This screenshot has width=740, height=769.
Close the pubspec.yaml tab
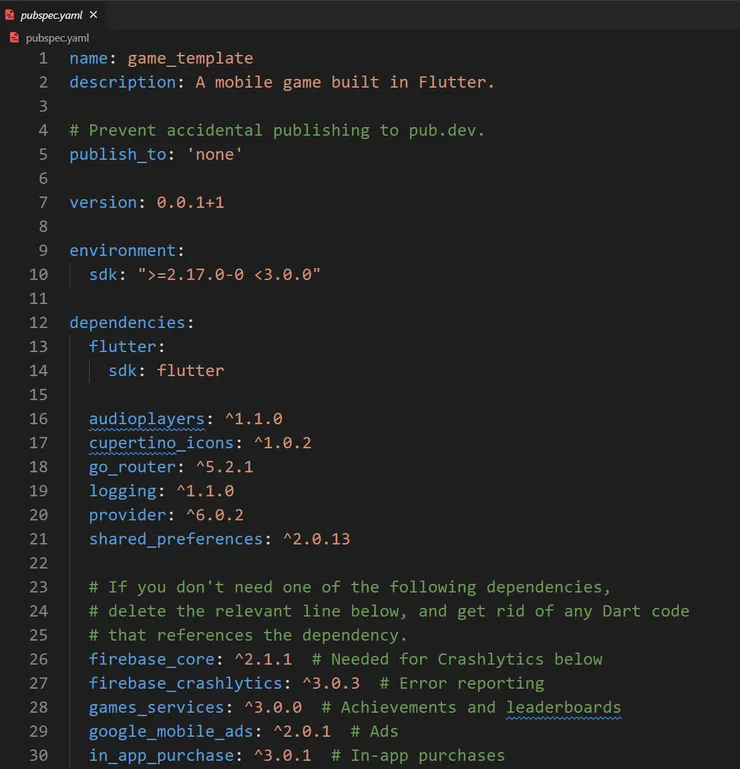tap(93, 15)
